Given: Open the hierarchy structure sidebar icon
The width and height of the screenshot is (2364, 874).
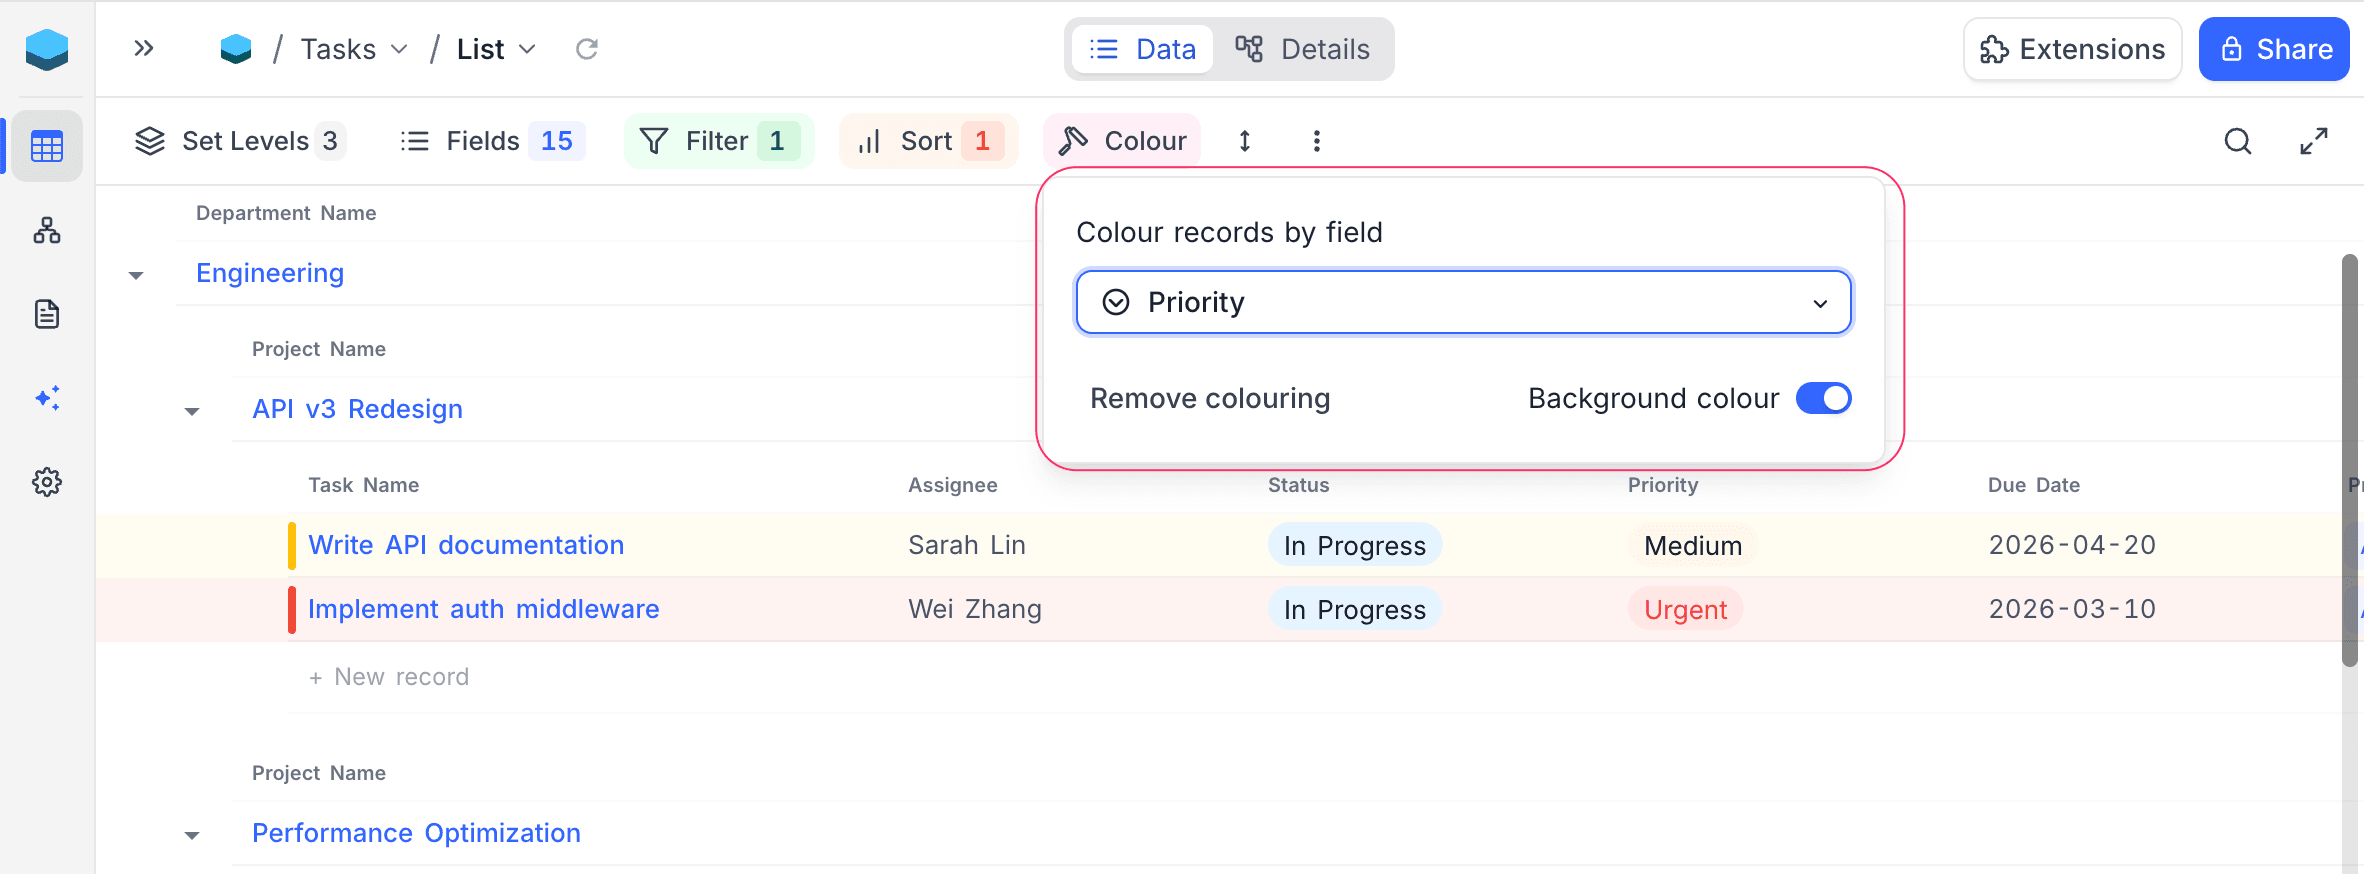Looking at the screenshot, I should [47, 231].
